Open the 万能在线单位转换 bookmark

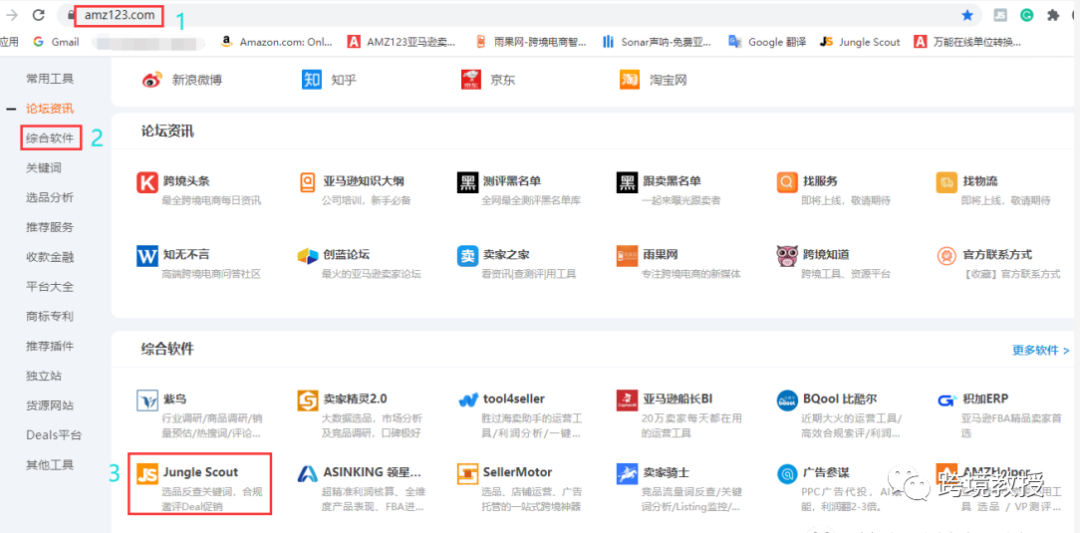point(968,42)
